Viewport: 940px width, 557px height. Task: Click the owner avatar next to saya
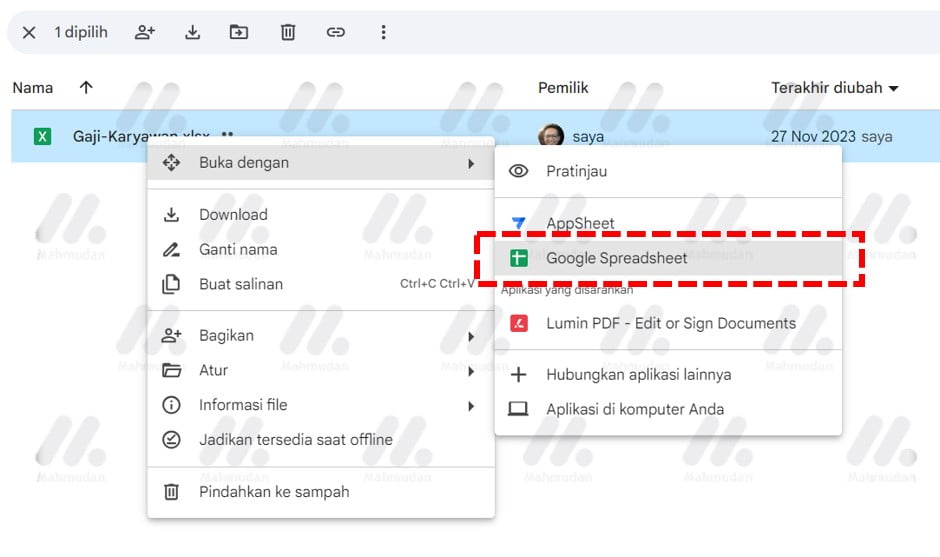click(551, 136)
